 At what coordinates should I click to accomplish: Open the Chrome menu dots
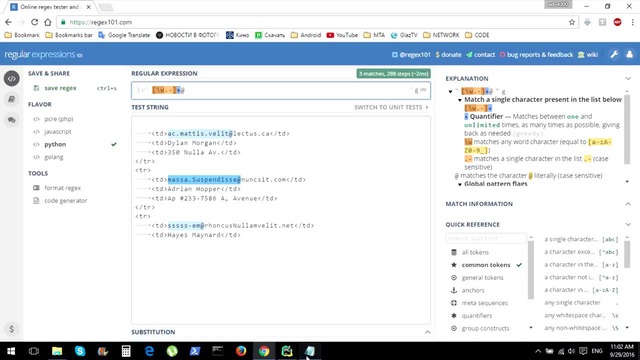pos(632,22)
